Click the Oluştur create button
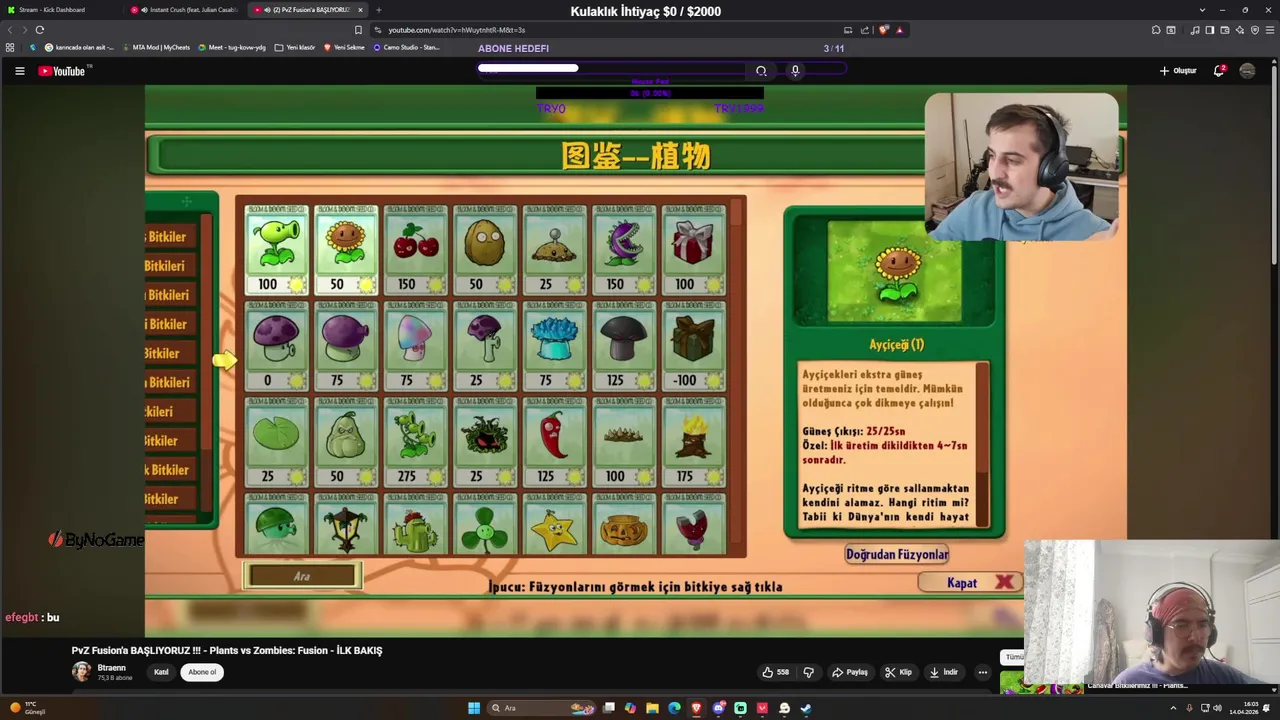Image resolution: width=1280 pixels, height=720 pixels. (x=1178, y=71)
